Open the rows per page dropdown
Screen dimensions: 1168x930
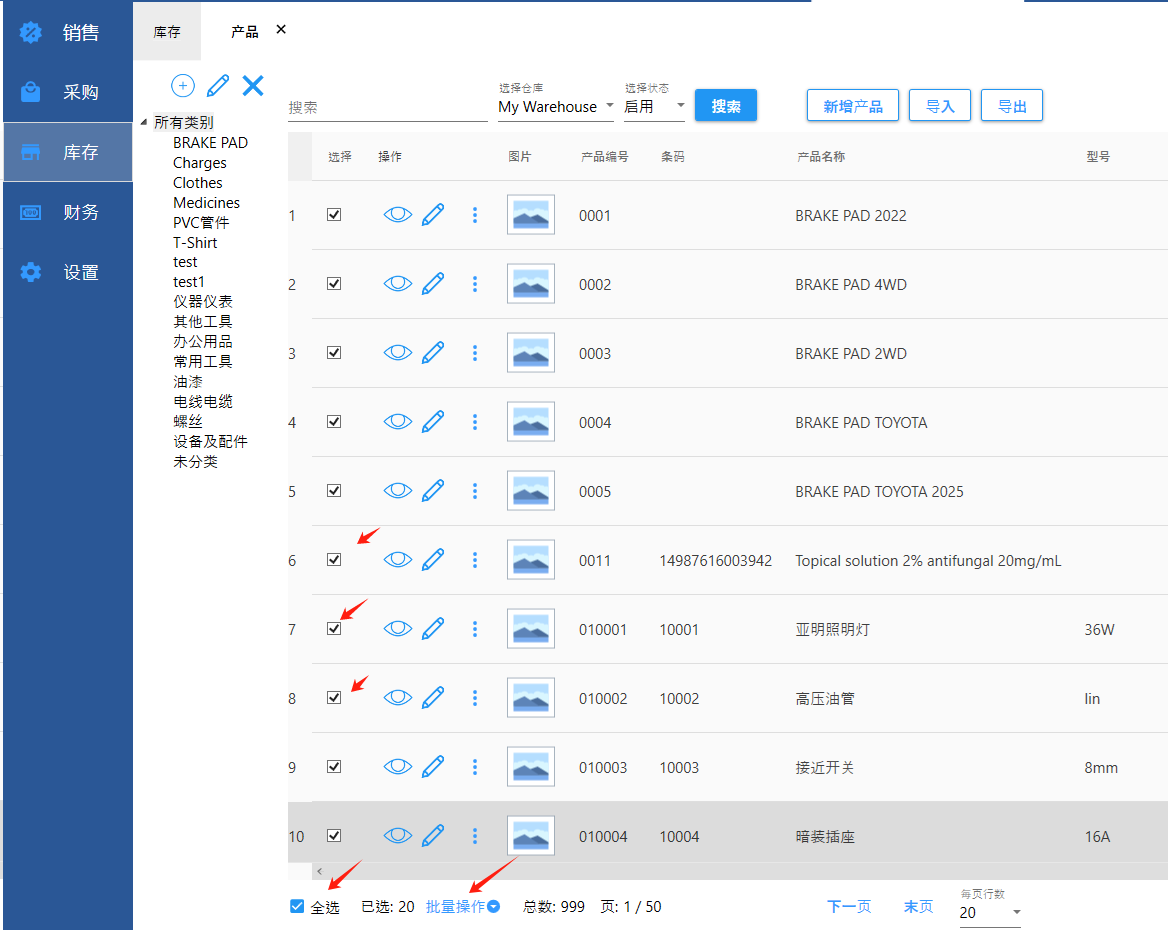(990, 912)
